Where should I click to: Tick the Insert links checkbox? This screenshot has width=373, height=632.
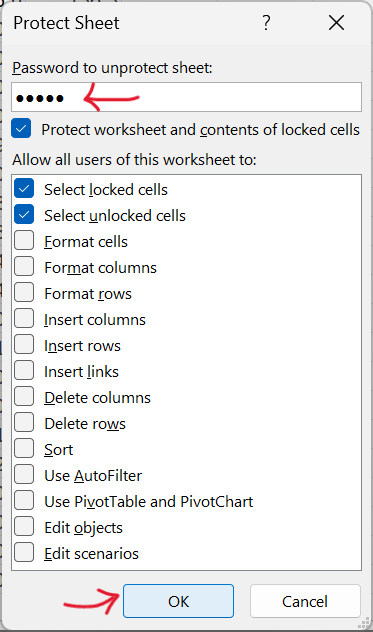click(x=24, y=371)
